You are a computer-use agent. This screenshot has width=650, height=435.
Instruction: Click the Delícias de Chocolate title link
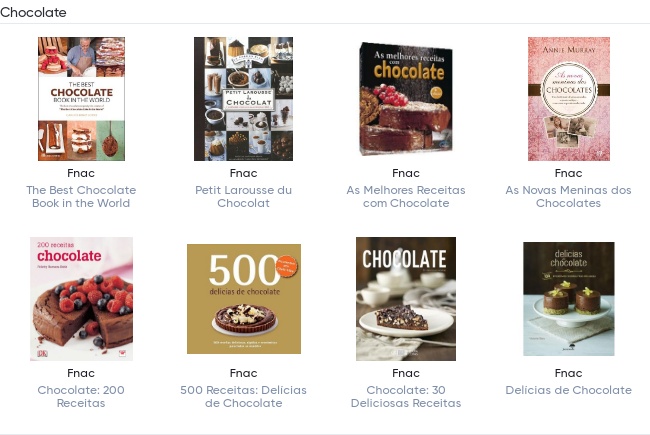pyautogui.click(x=568, y=390)
